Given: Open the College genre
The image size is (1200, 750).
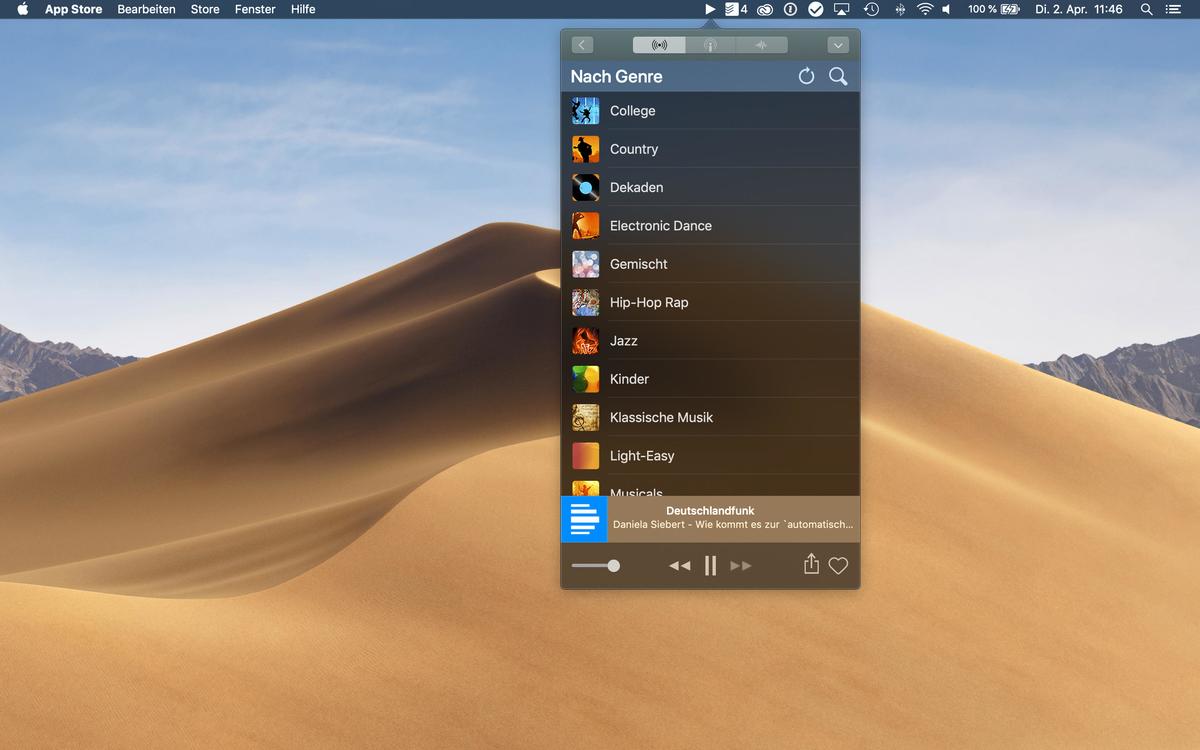Looking at the screenshot, I should [710, 111].
